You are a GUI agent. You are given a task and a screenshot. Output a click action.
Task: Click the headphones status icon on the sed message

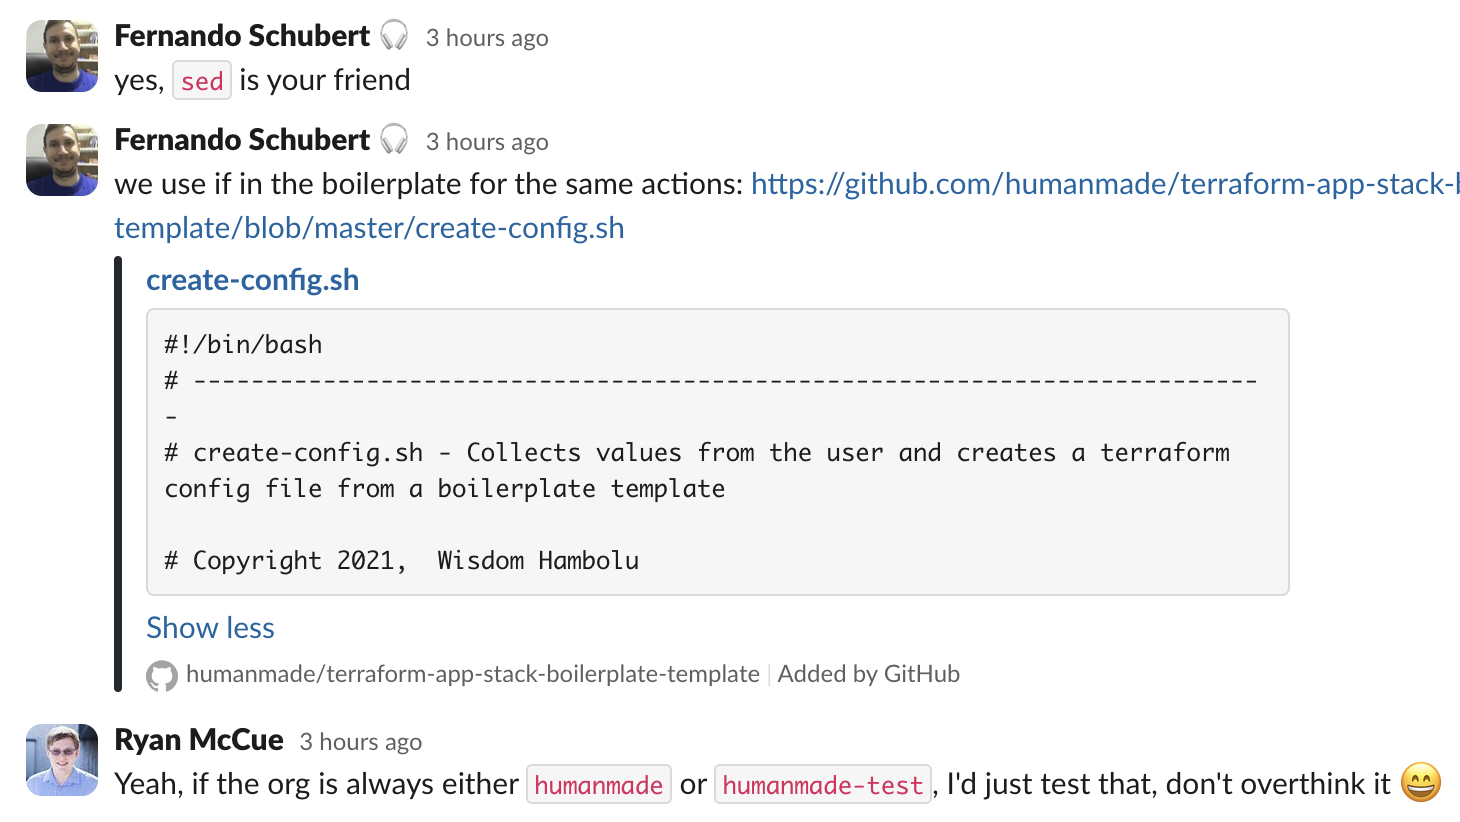click(x=395, y=36)
